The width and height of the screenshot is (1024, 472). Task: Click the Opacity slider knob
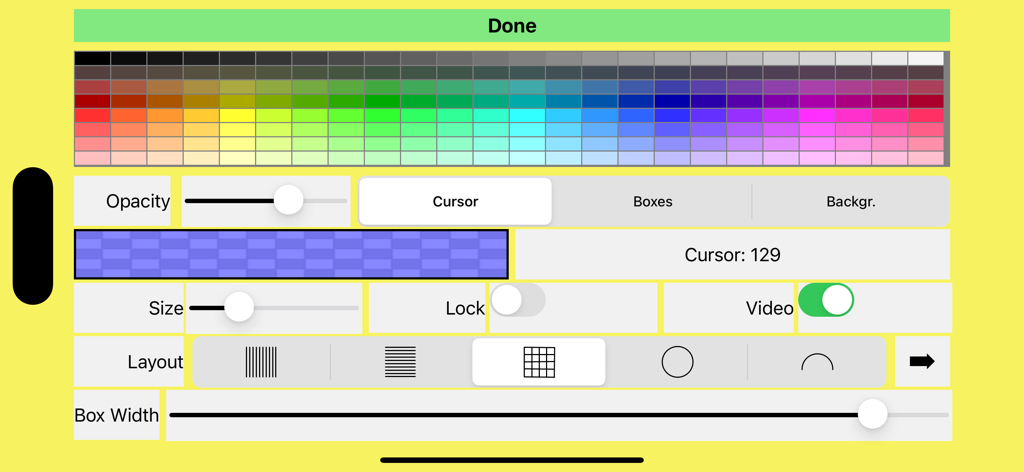tap(288, 200)
